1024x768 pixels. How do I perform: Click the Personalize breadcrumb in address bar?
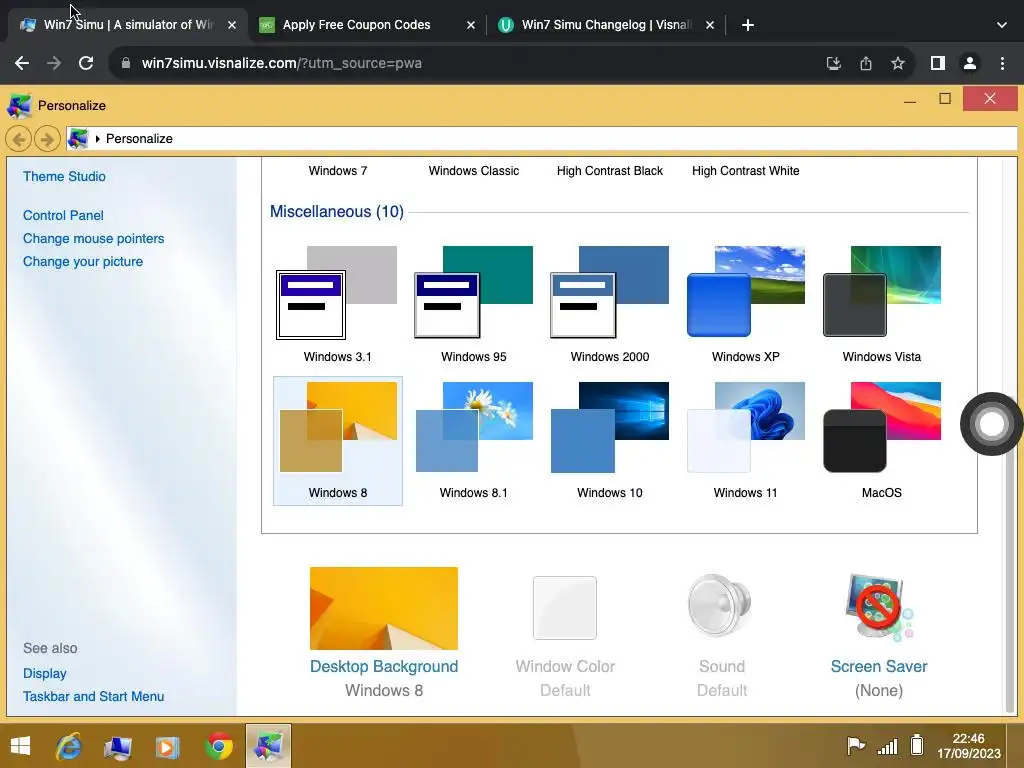pyautogui.click(x=139, y=138)
